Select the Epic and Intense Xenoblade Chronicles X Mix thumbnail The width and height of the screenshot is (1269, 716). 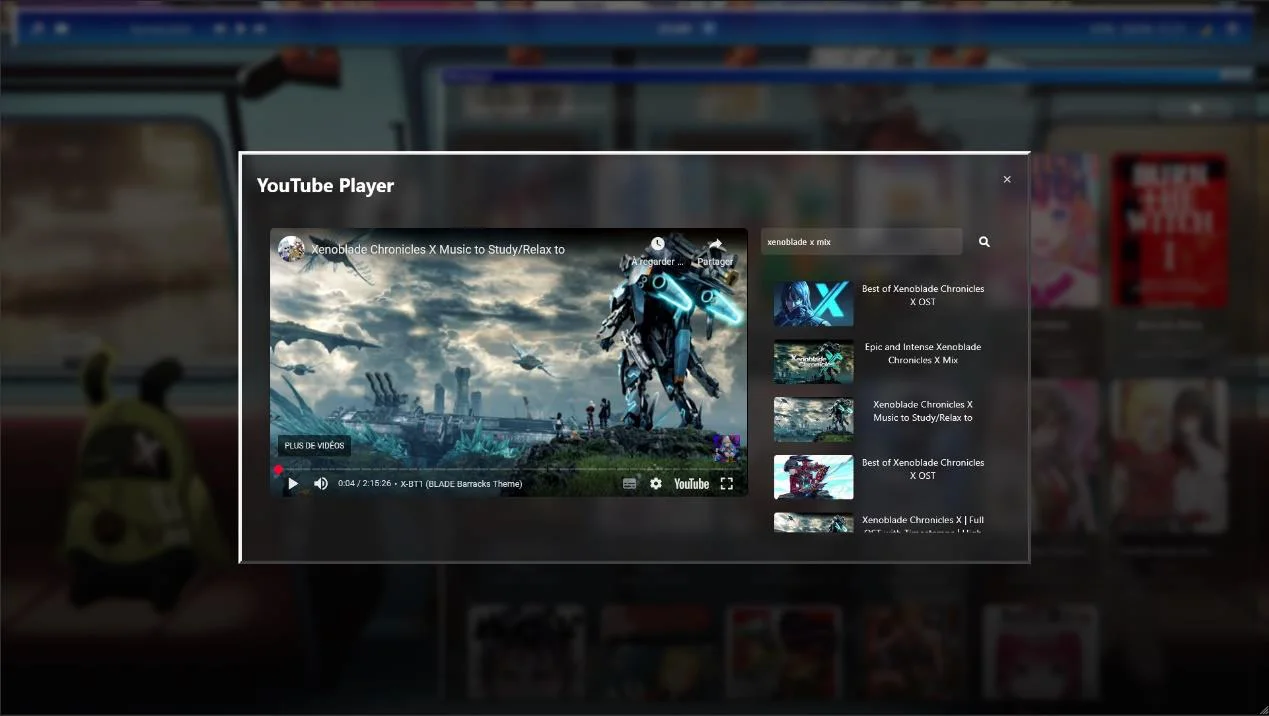pyautogui.click(x=814, y=361)
